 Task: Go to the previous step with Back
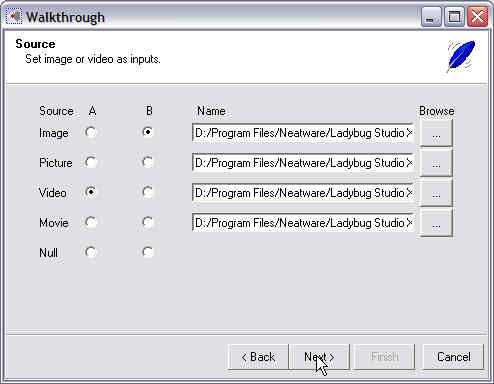pyautogui.click(x=258, y=357)
